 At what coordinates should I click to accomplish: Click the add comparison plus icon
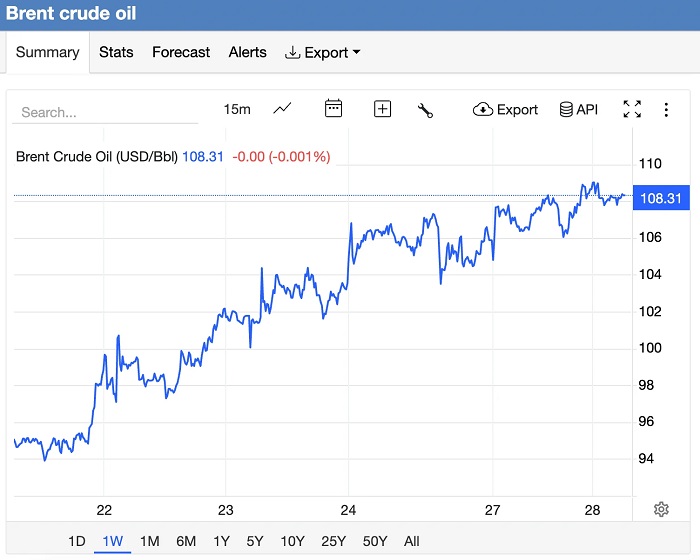(x=382, y=109)
